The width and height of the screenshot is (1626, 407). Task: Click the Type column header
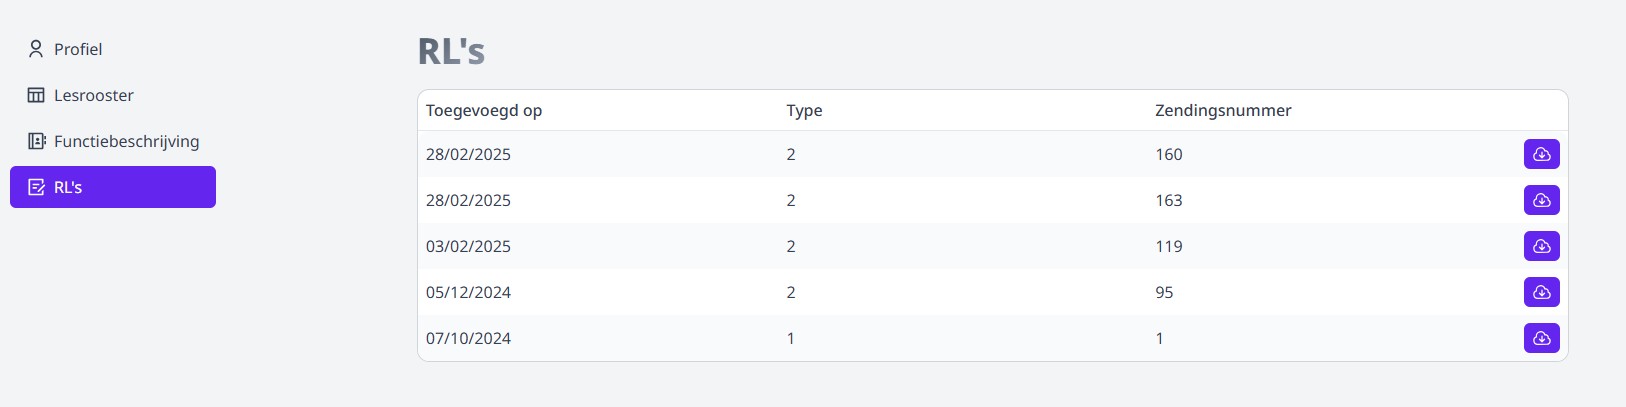(804, 110)
